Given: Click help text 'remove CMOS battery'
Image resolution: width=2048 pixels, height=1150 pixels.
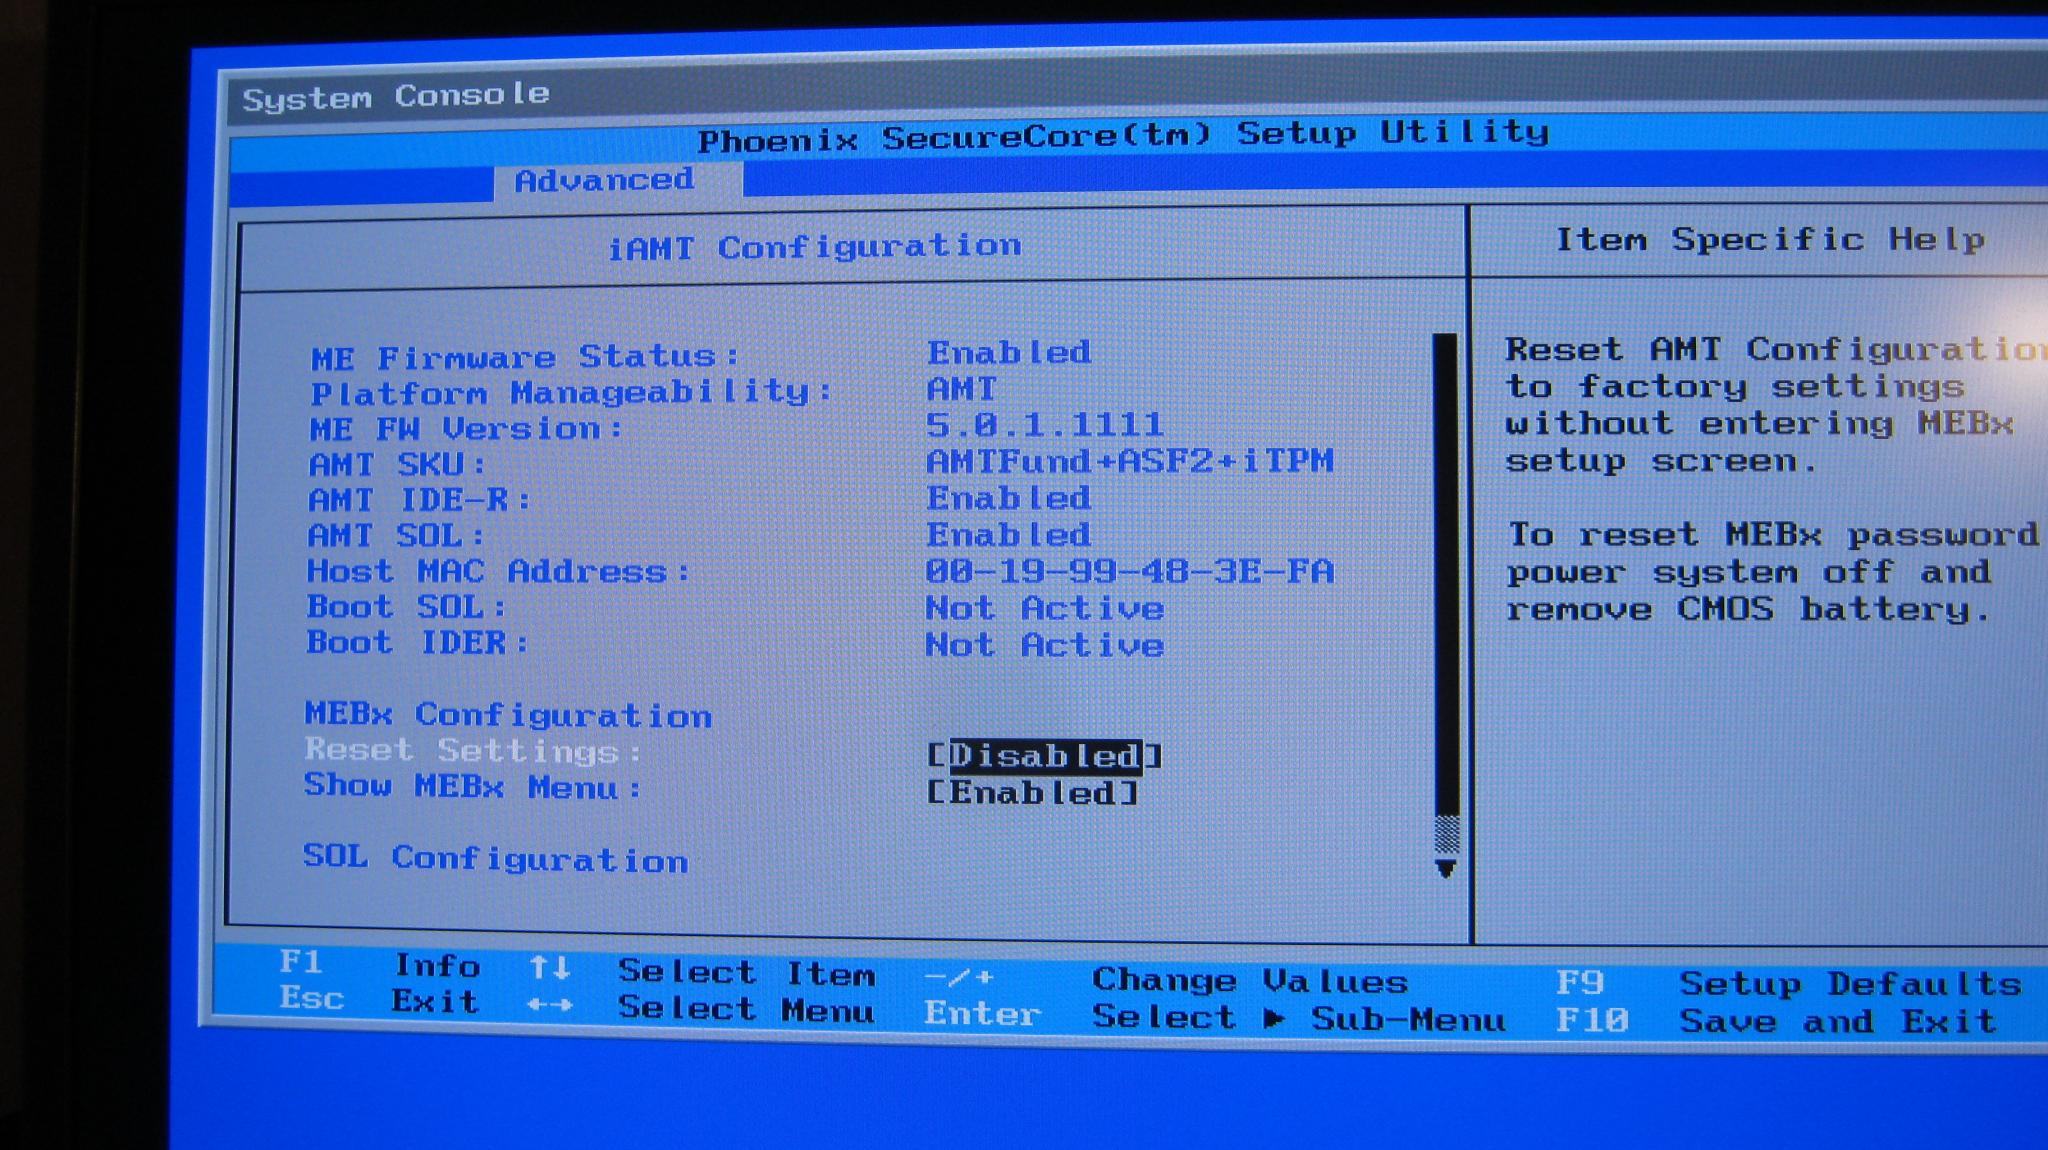Looking at the screenshot, I should point(1748,609).
